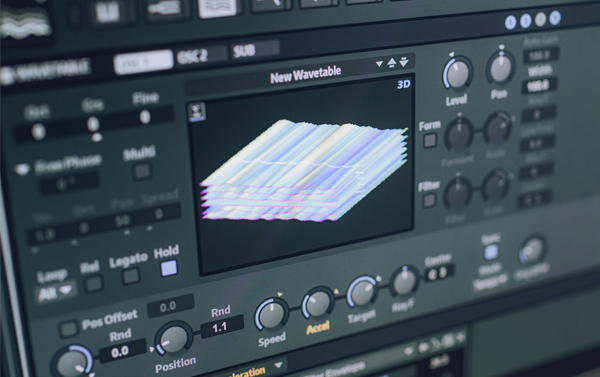Enable the Pos Offset checkbox
This screenshot has width=600, height=377.
[x=68, y=329]
